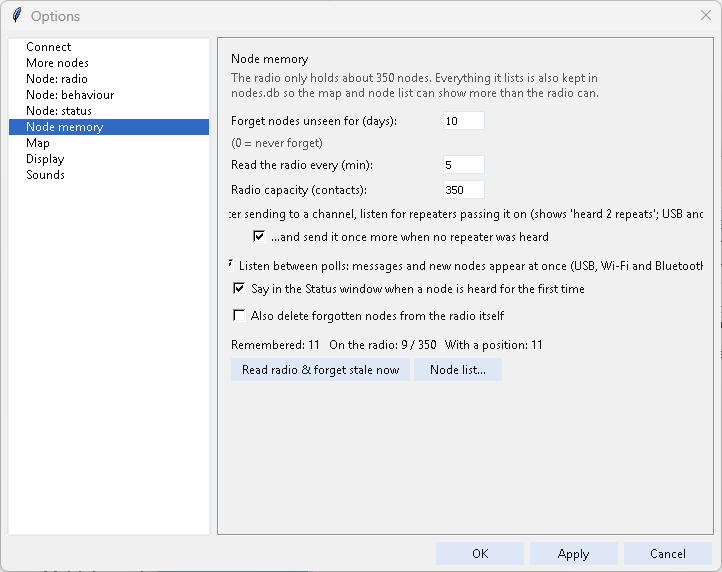The width and height of the screenshot is (722, 572).
Task: Click the feather icon in title bar
Action: 17,15
